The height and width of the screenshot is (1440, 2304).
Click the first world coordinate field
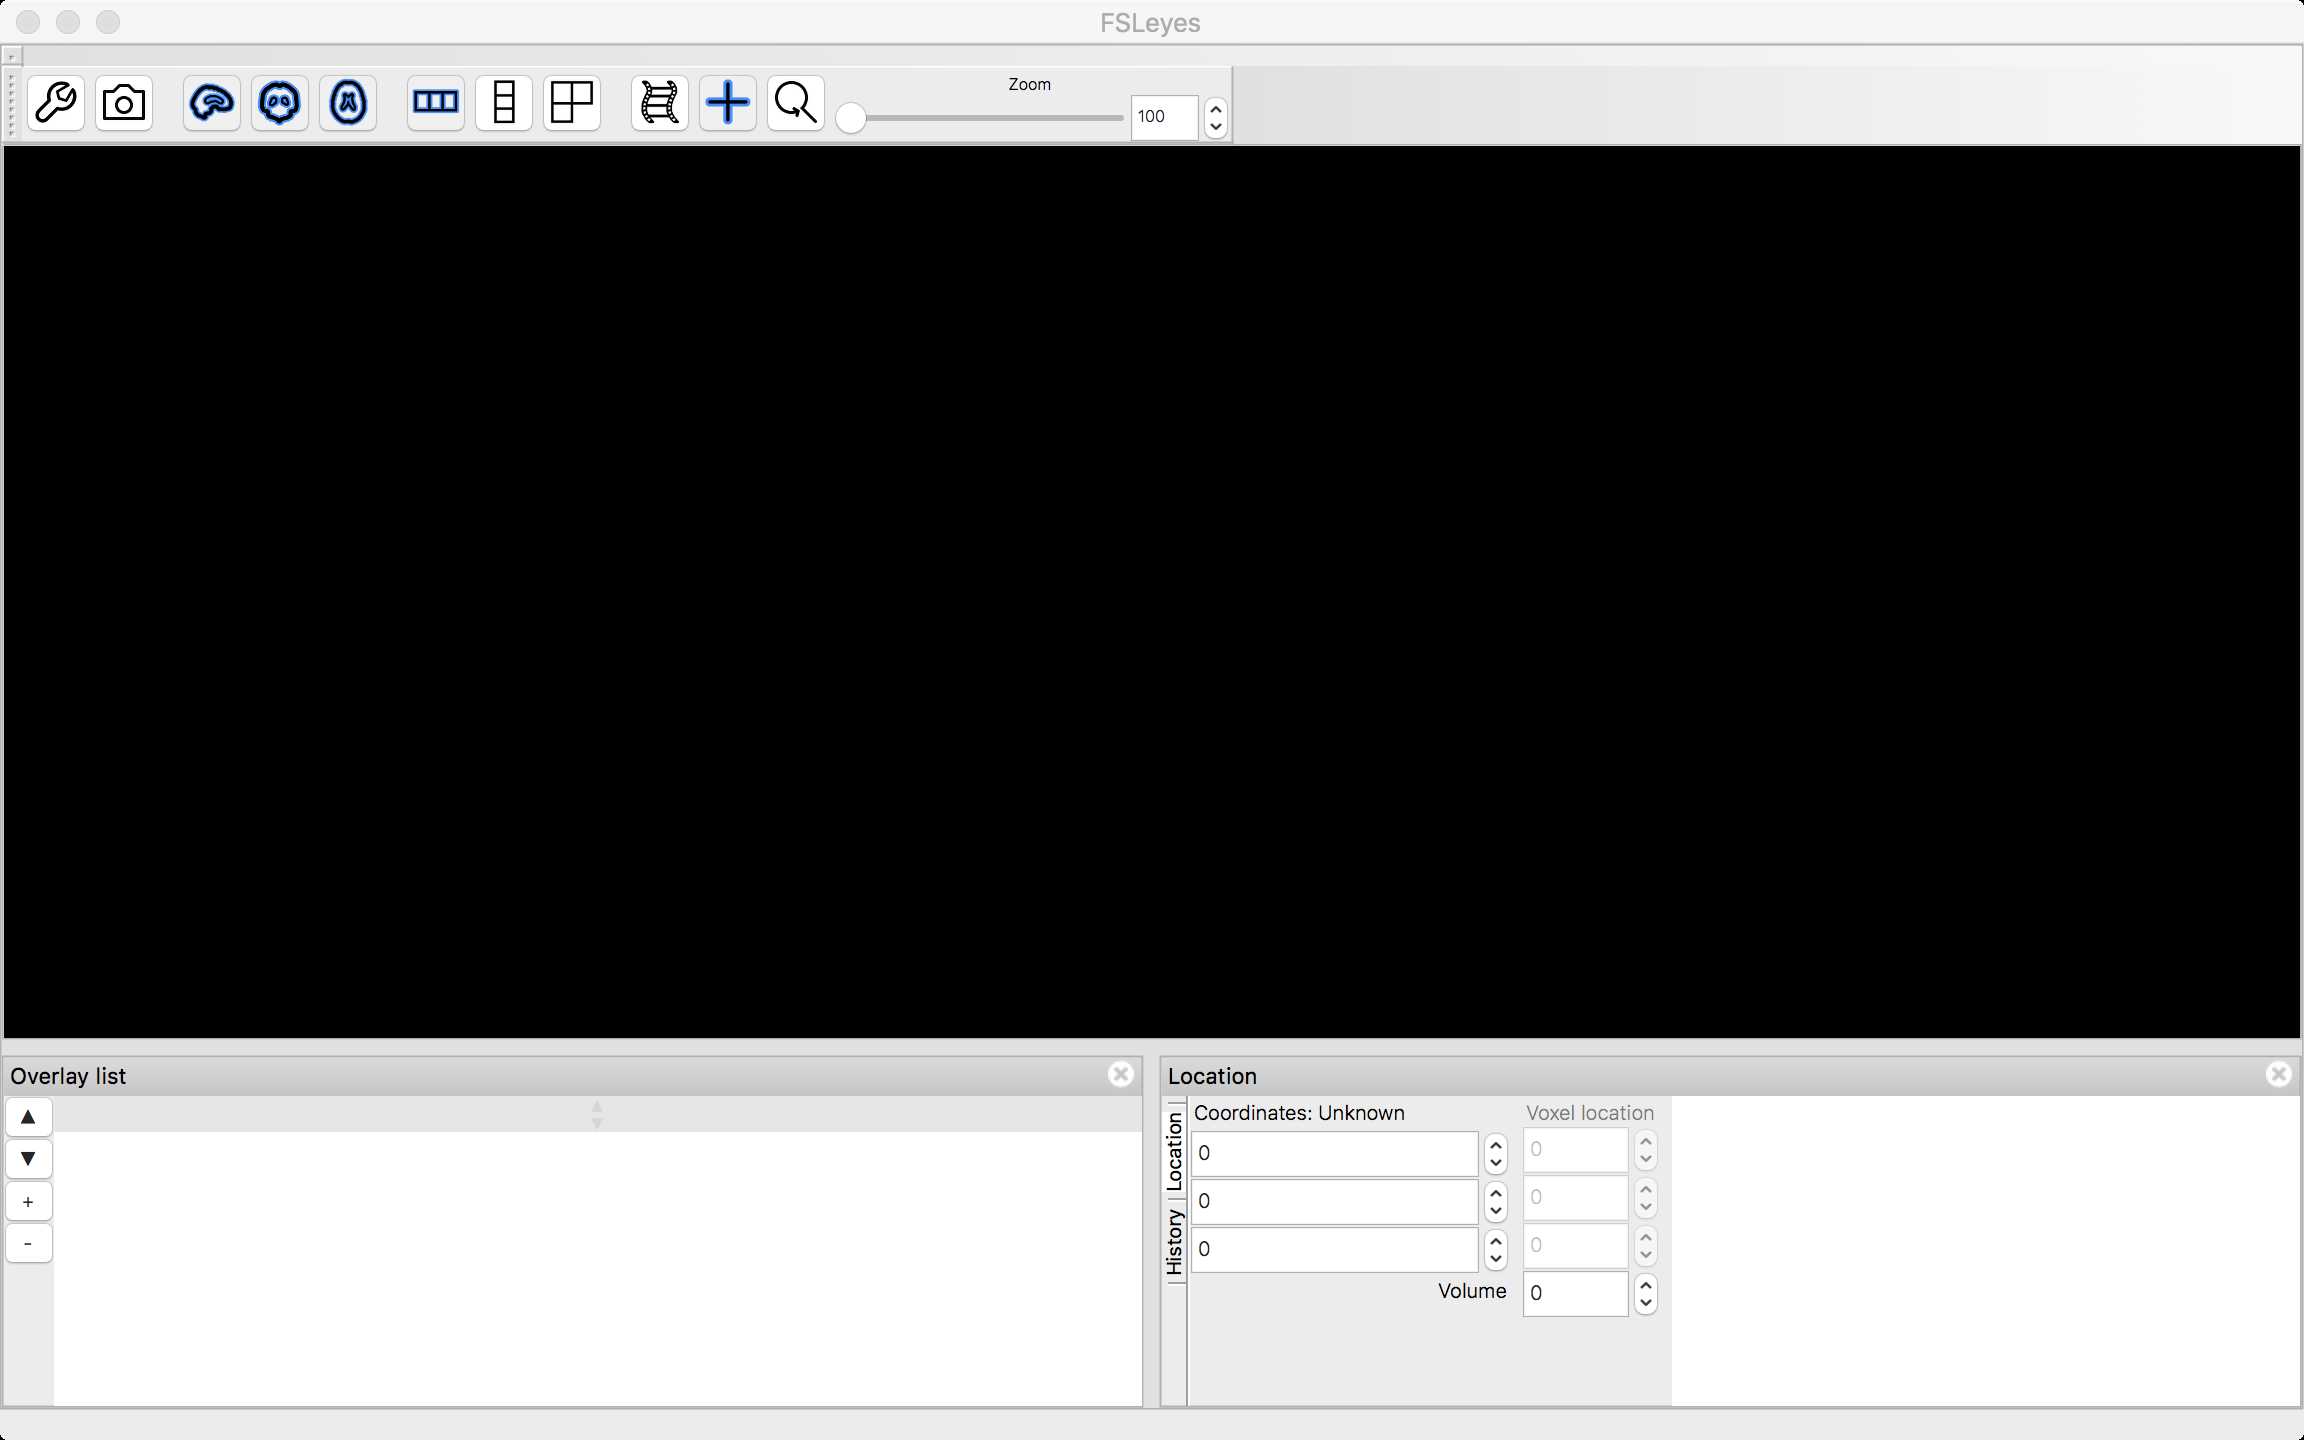click(1334, 1153)
